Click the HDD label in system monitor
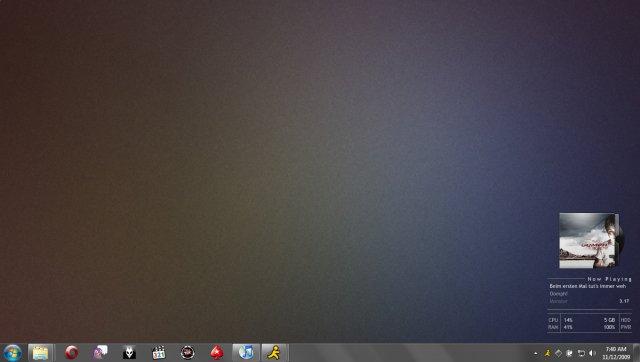 tap(626, 320)
